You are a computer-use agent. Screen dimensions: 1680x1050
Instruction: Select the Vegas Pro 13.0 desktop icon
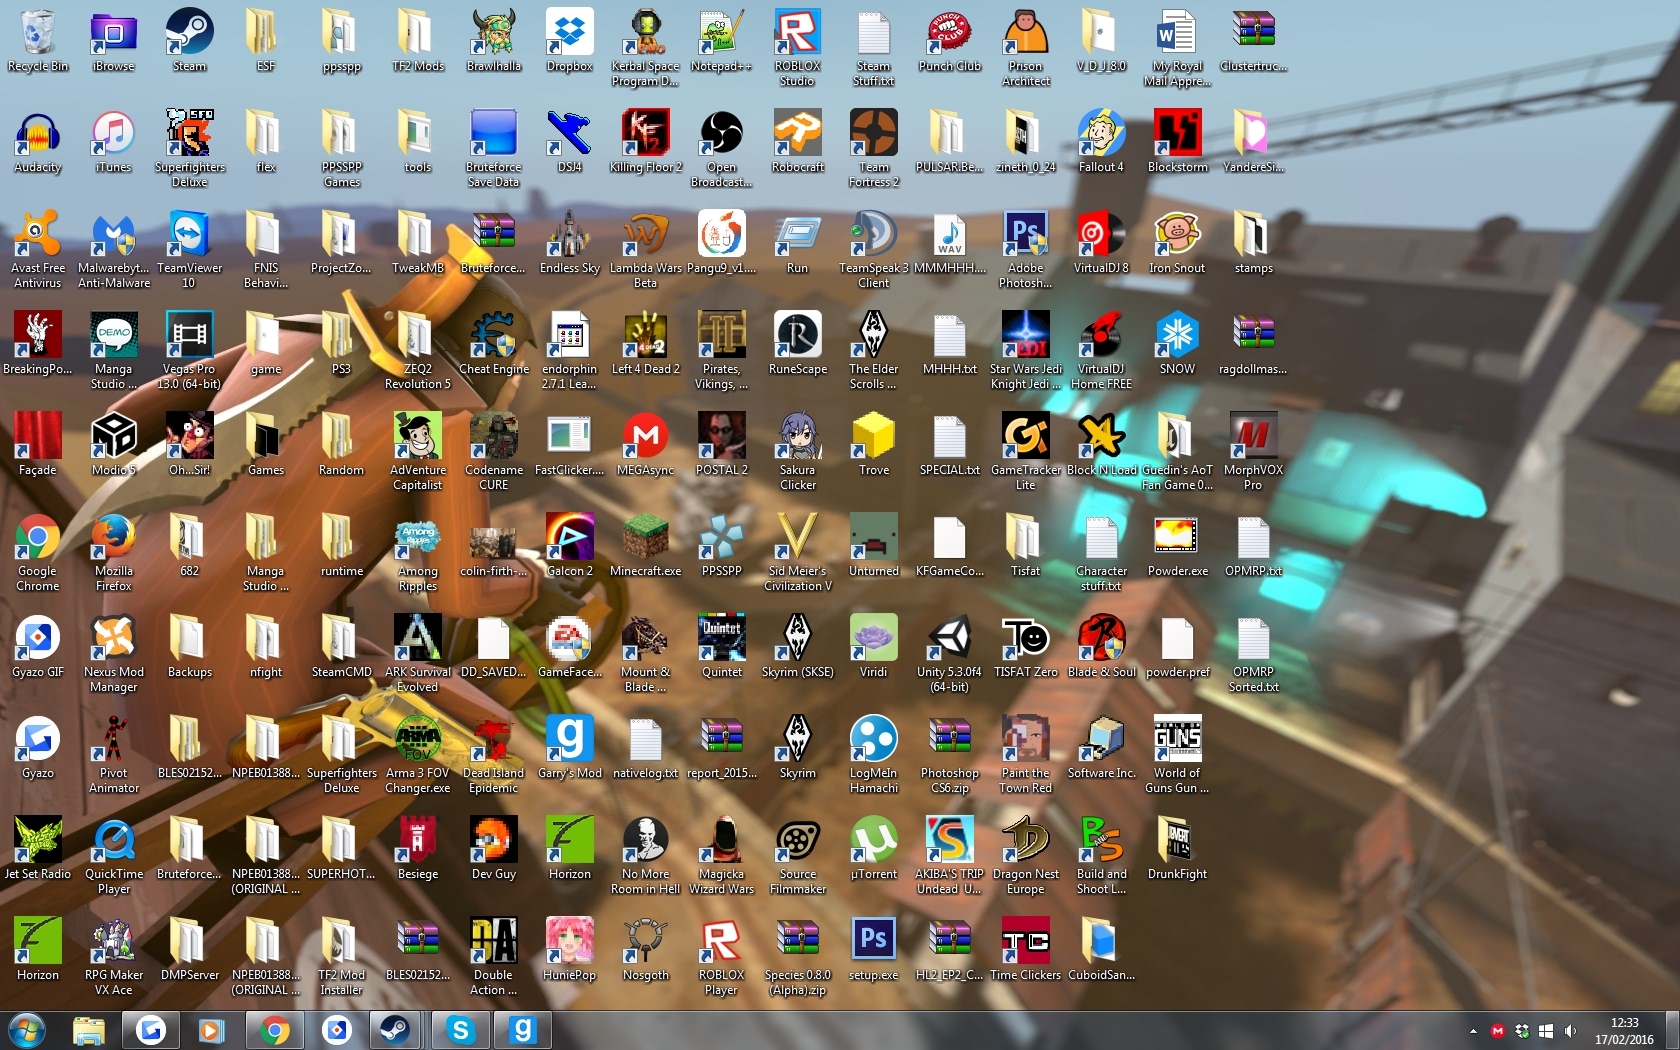(190, 351)
